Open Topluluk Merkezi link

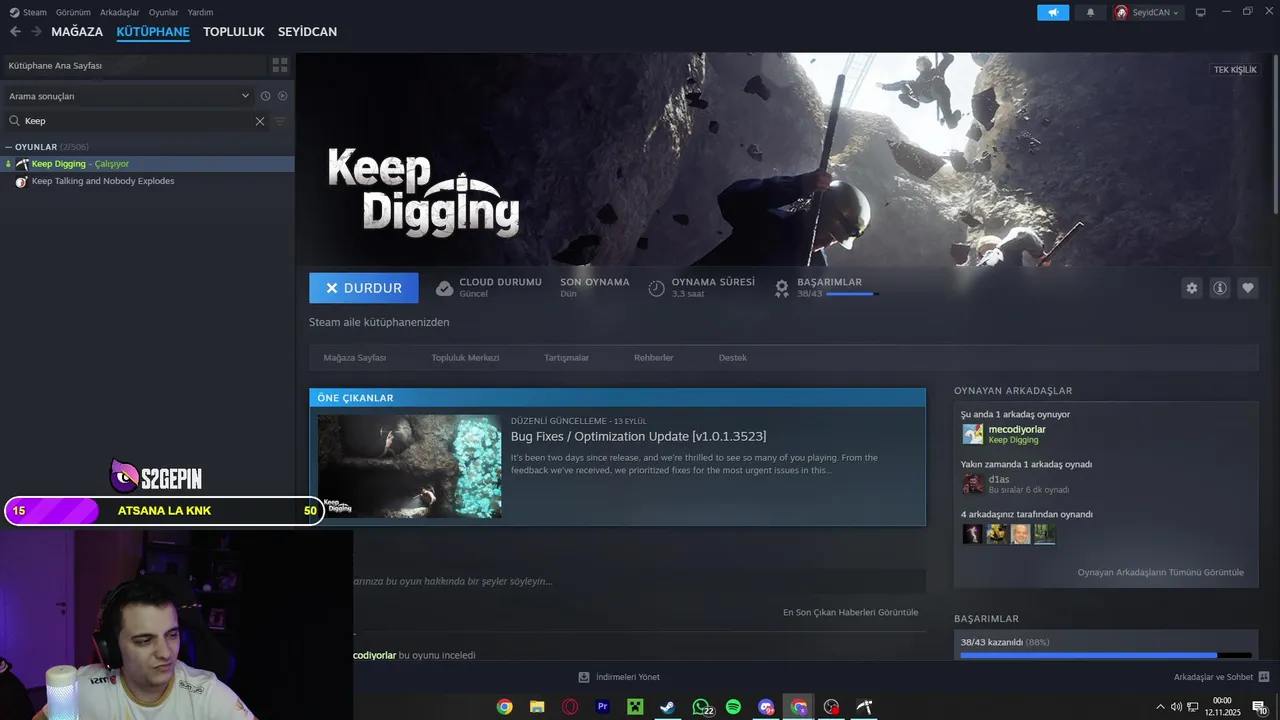coord(465,358)
